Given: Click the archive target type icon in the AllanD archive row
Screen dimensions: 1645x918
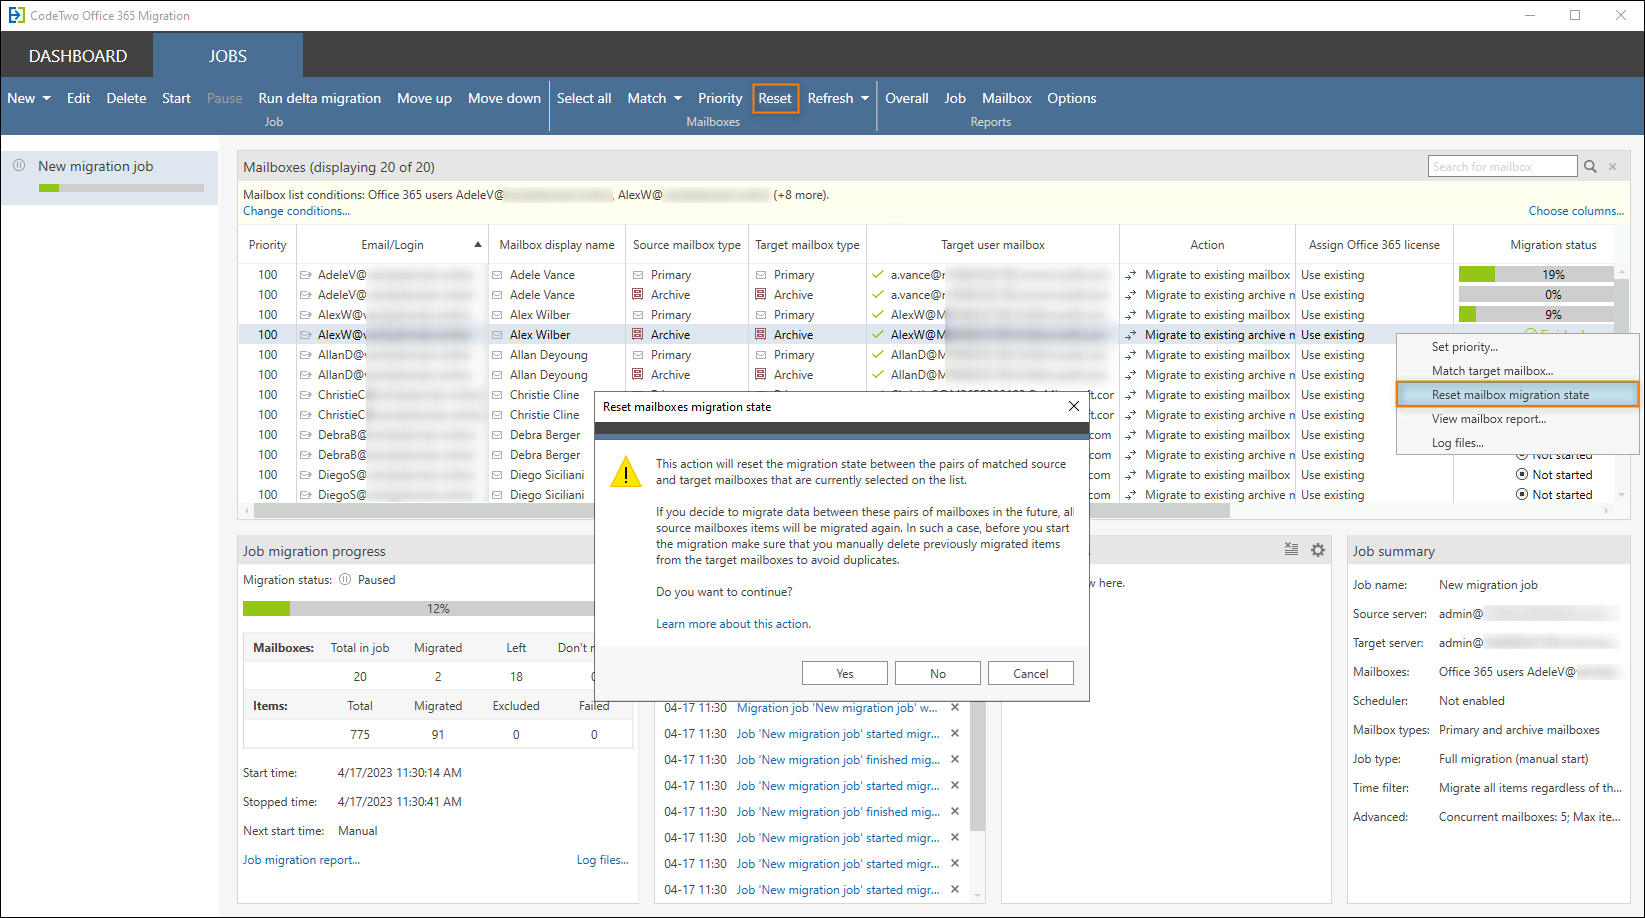Looking at the screenshot, I should pyautogui.click(x=761, y=374).
